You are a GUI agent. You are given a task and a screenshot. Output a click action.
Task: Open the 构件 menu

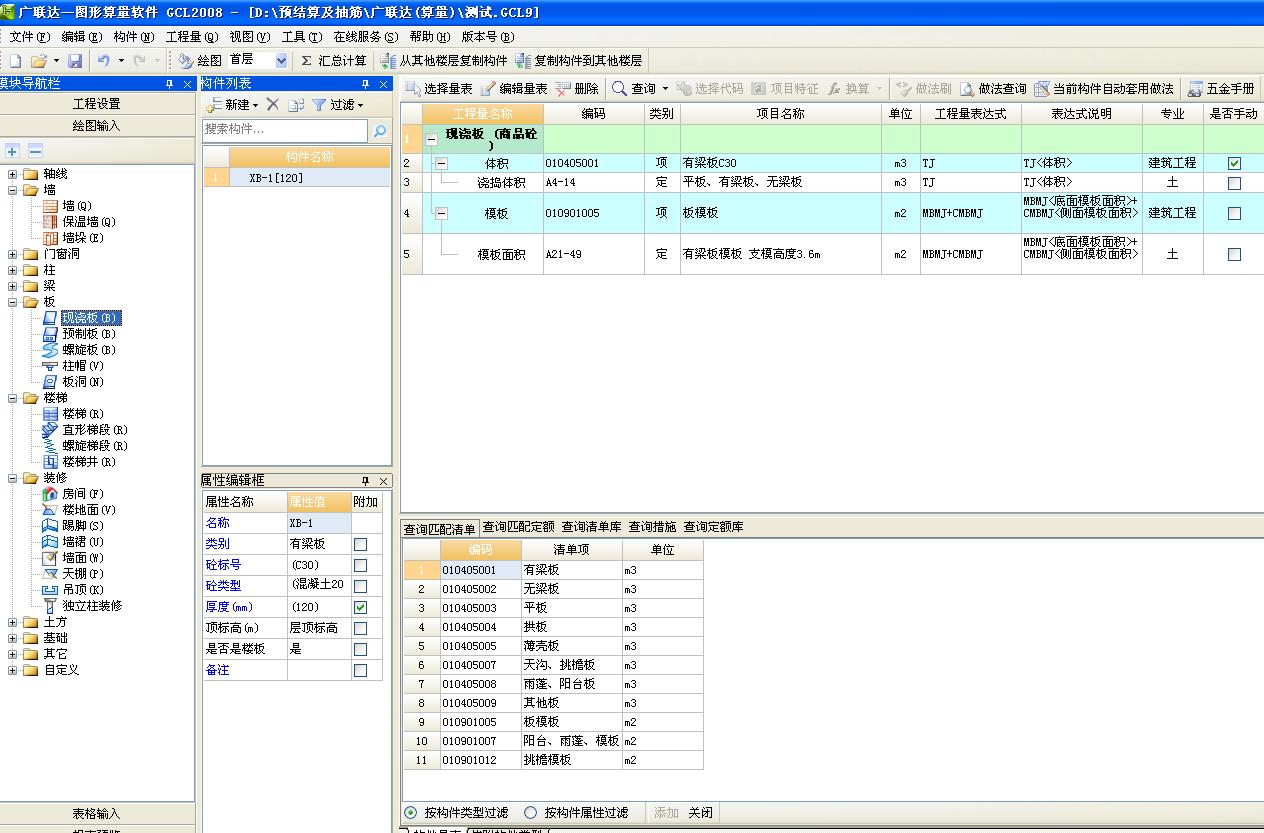coord(133,37)
